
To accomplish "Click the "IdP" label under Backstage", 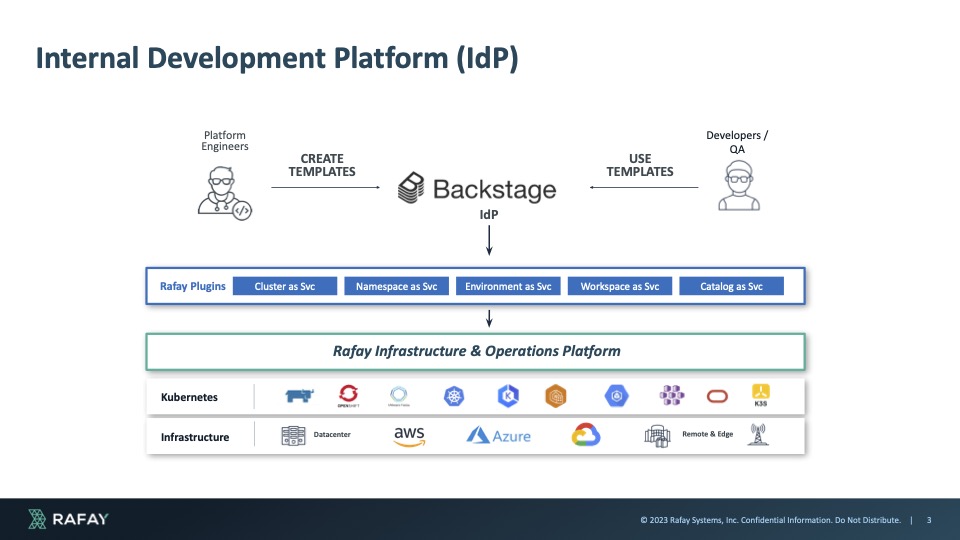I will [x=489, y=215].
